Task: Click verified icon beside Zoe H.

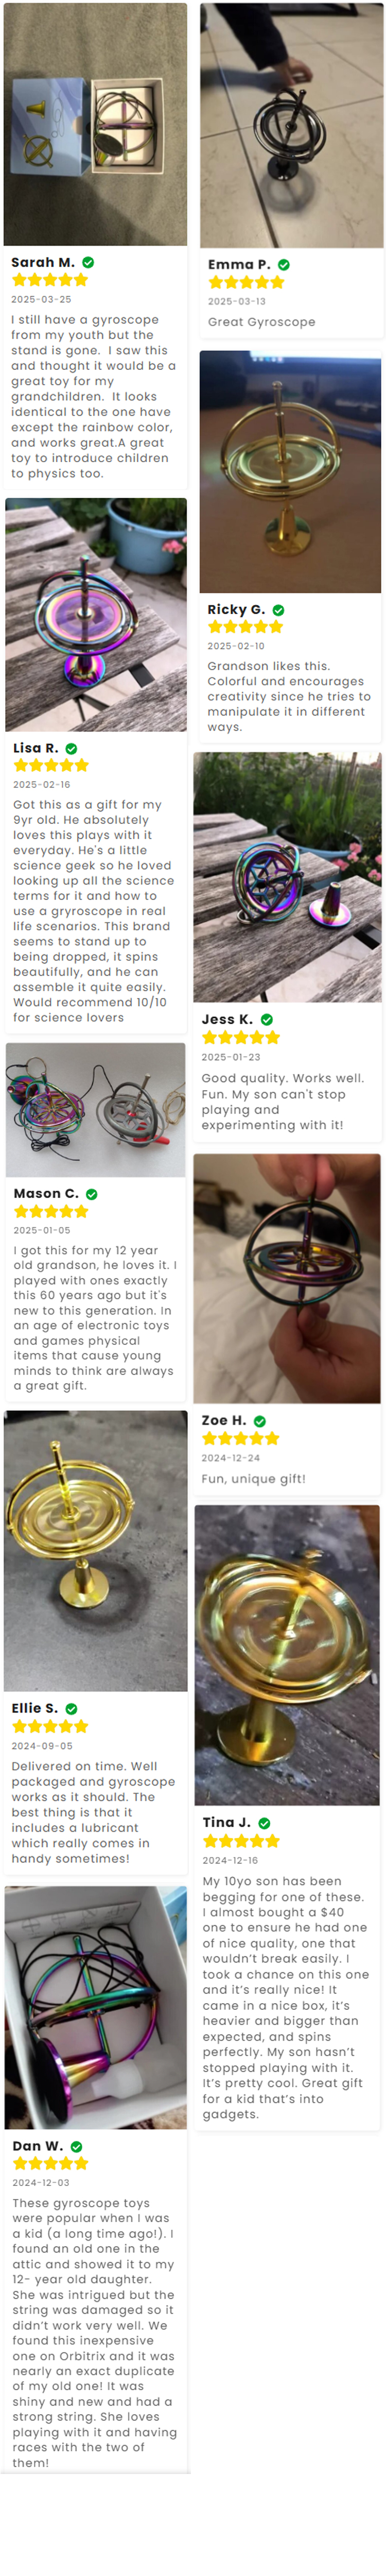Action: 260,1421
